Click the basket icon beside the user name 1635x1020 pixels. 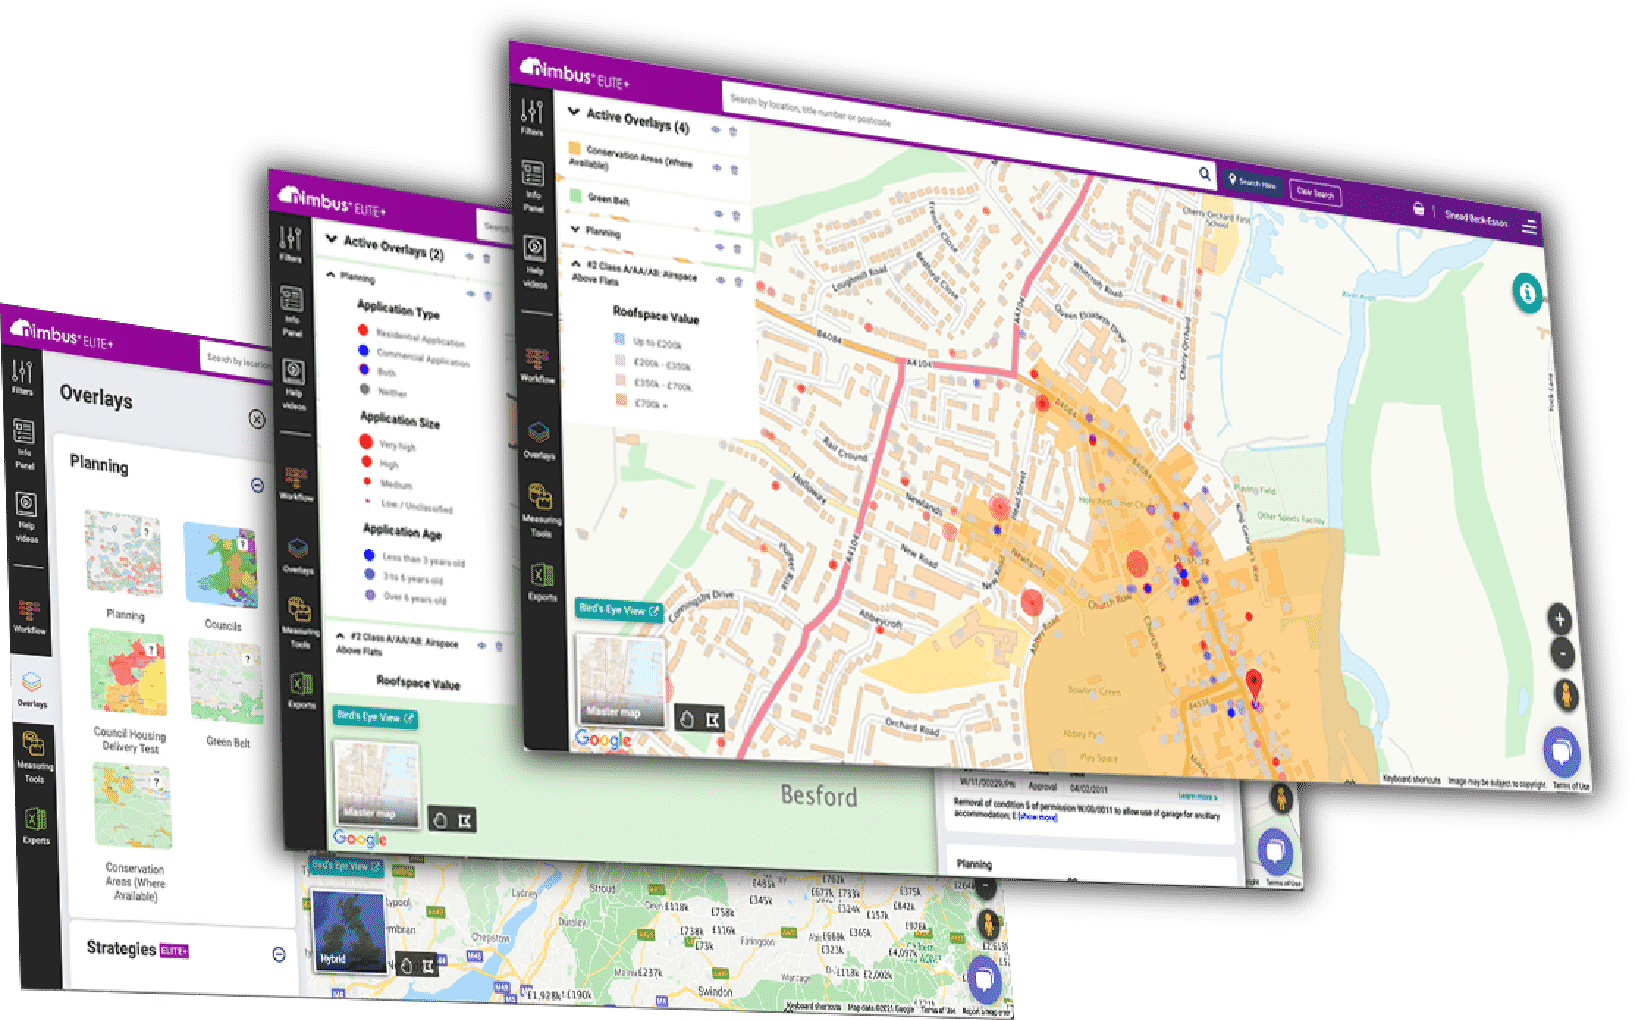pyautogui.click(x=1418, y=209)
